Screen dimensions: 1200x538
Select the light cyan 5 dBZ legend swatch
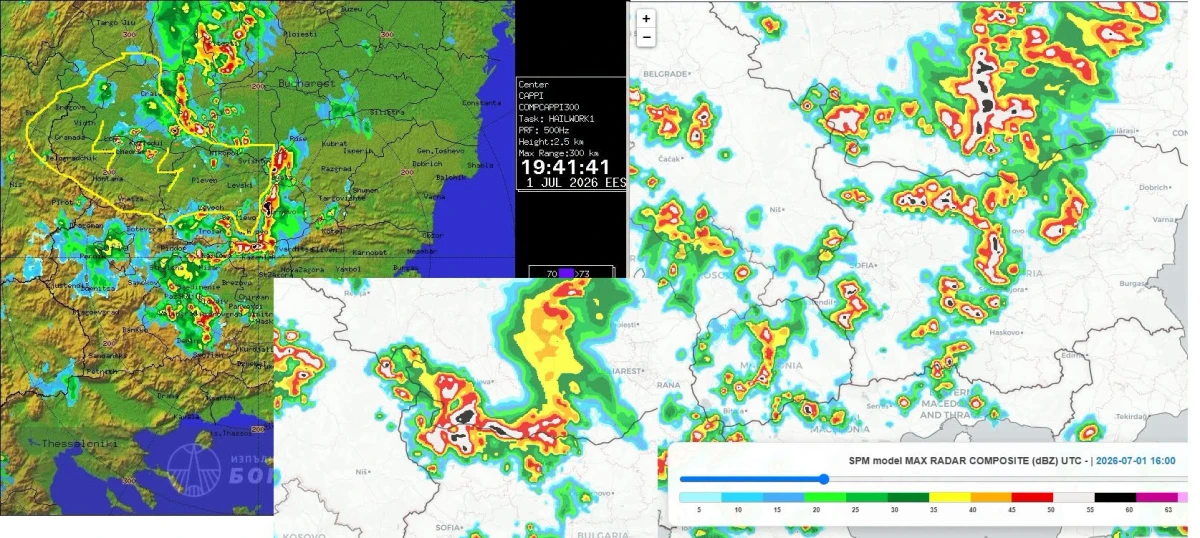click(700, 496)
